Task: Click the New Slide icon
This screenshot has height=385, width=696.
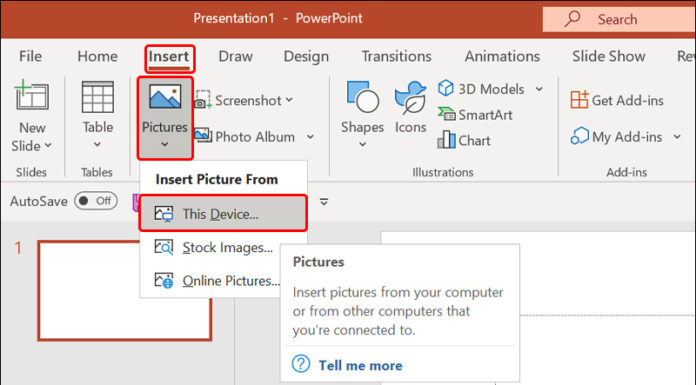Action: (x=31, y=95)
